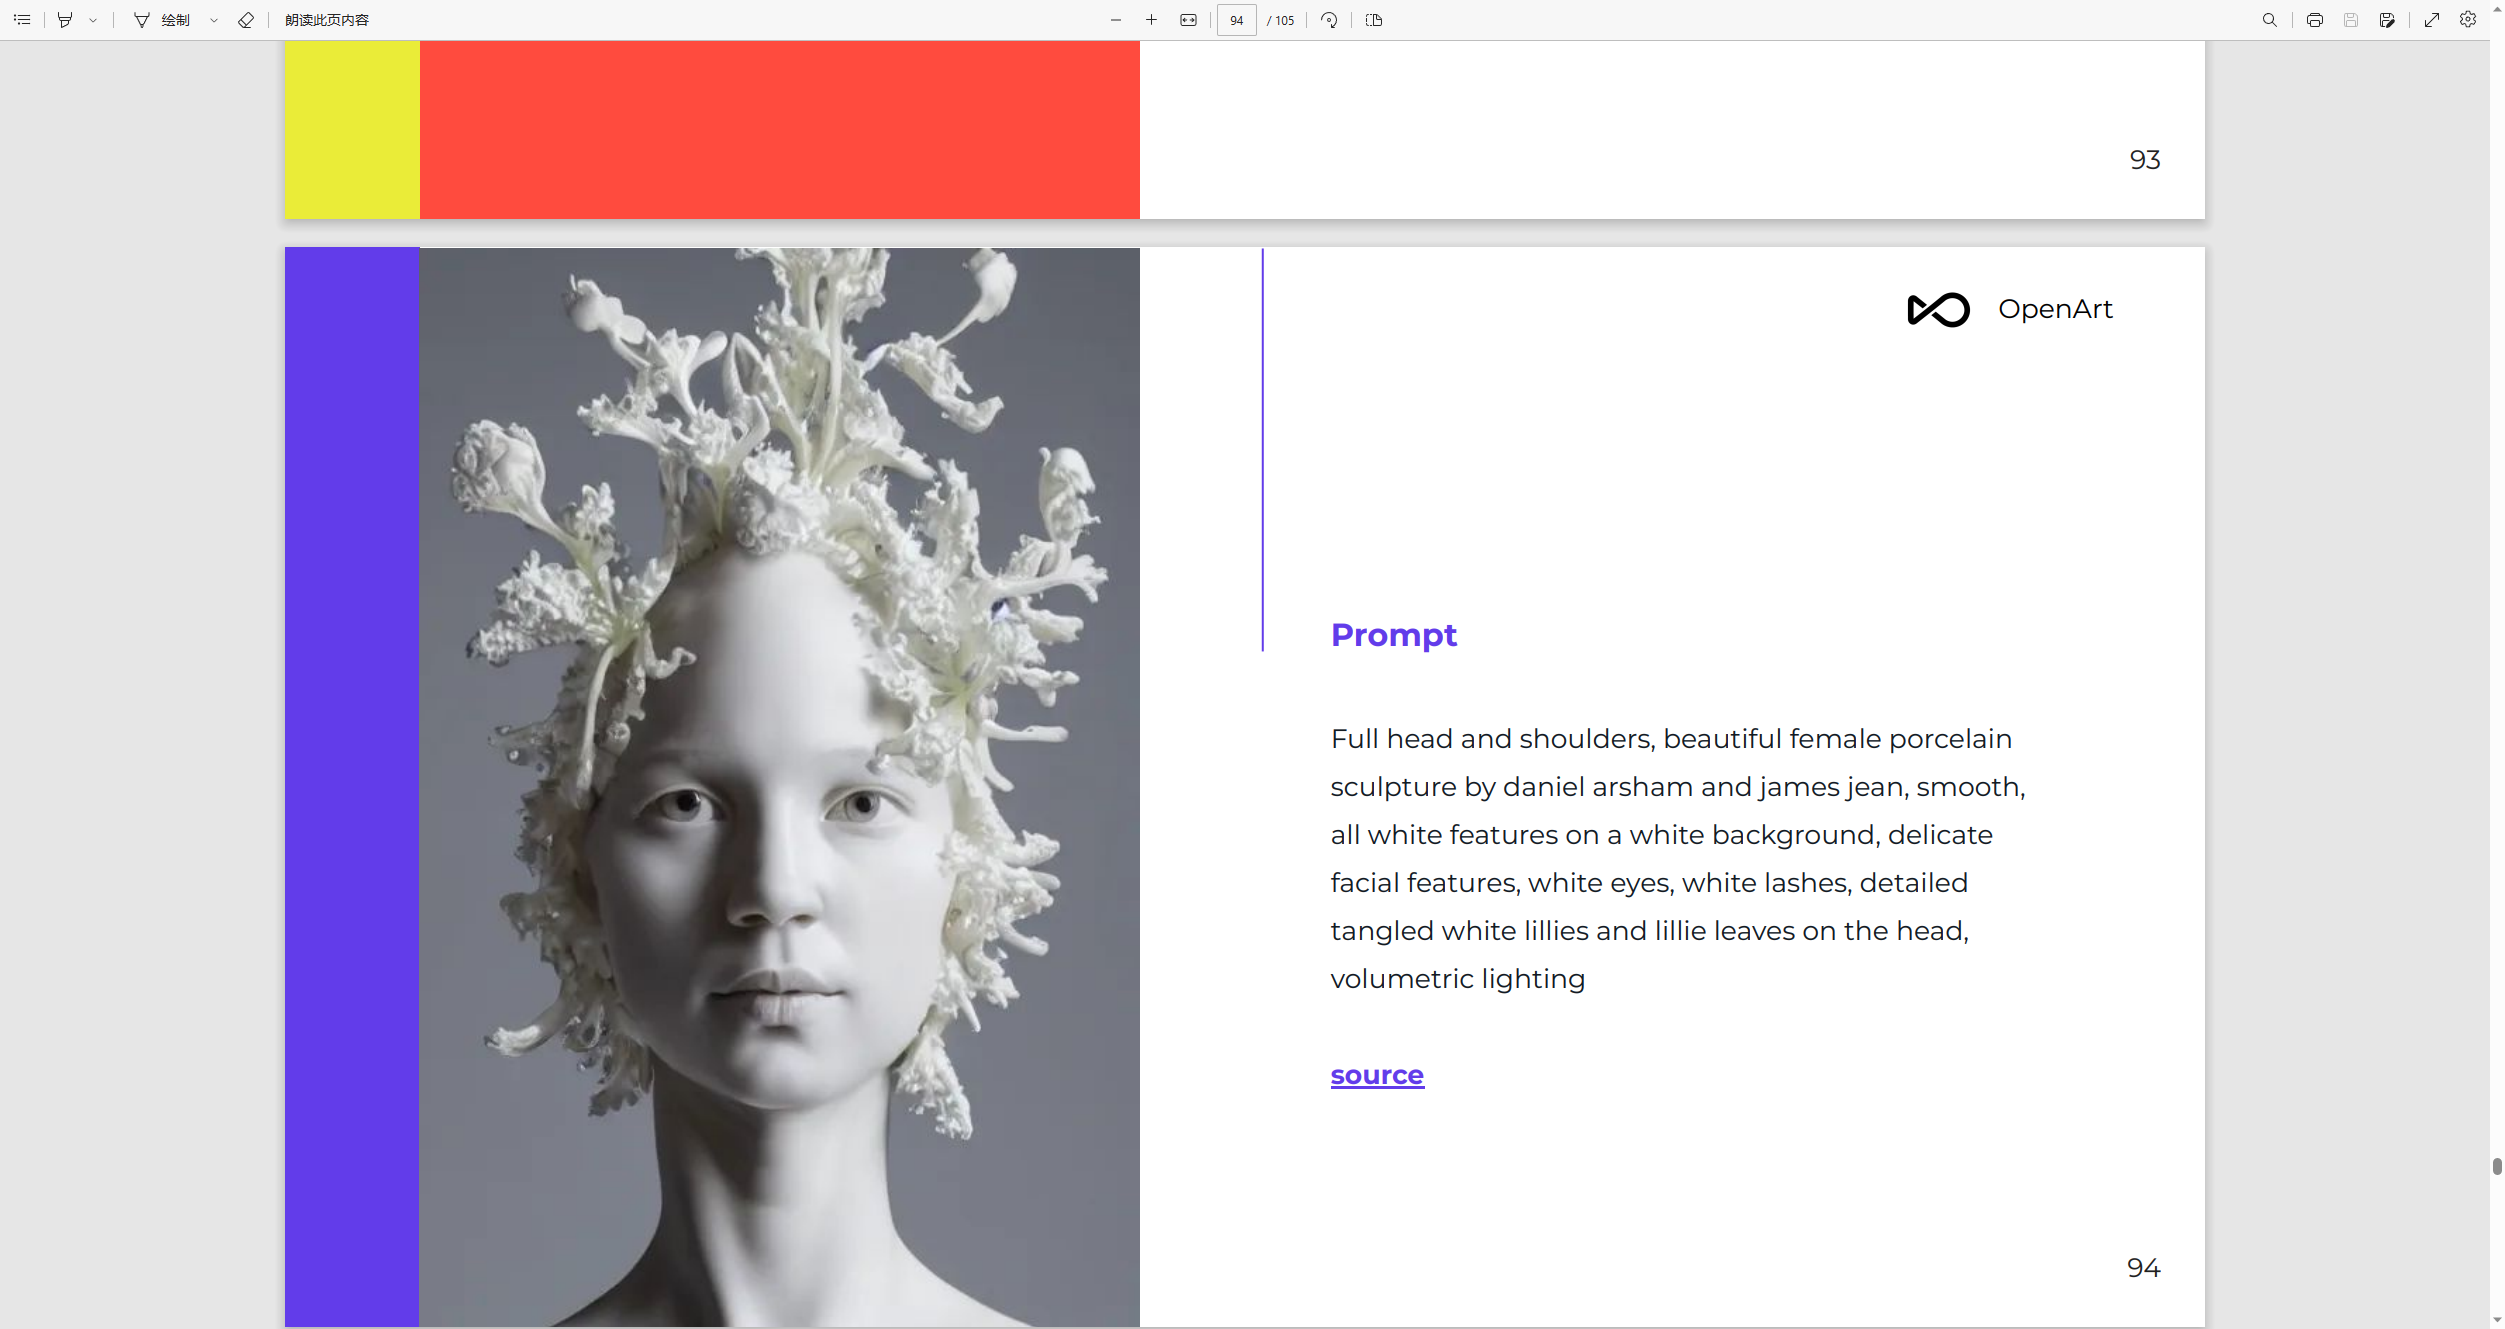2505x1329 pixels.
Task: Rotate the PDF page
Action: tap(1329, 20)
